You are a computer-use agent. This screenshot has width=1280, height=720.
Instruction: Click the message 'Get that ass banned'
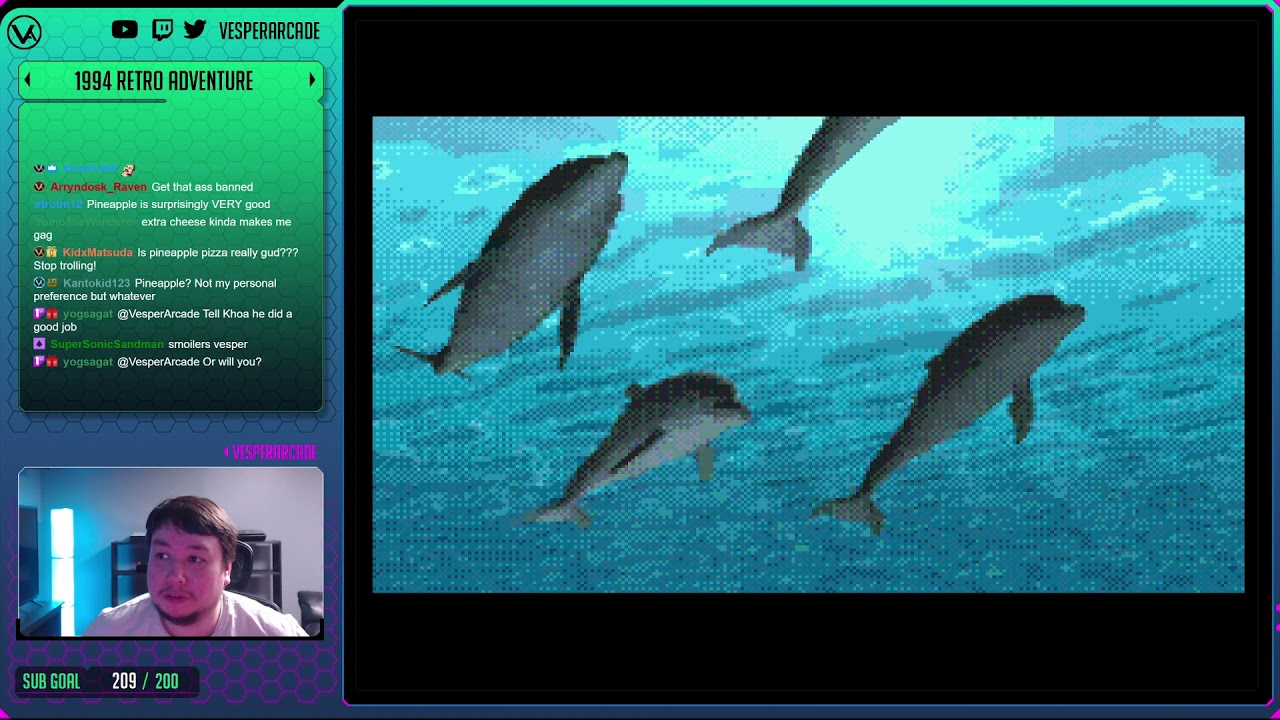click(x=202, y=187)
